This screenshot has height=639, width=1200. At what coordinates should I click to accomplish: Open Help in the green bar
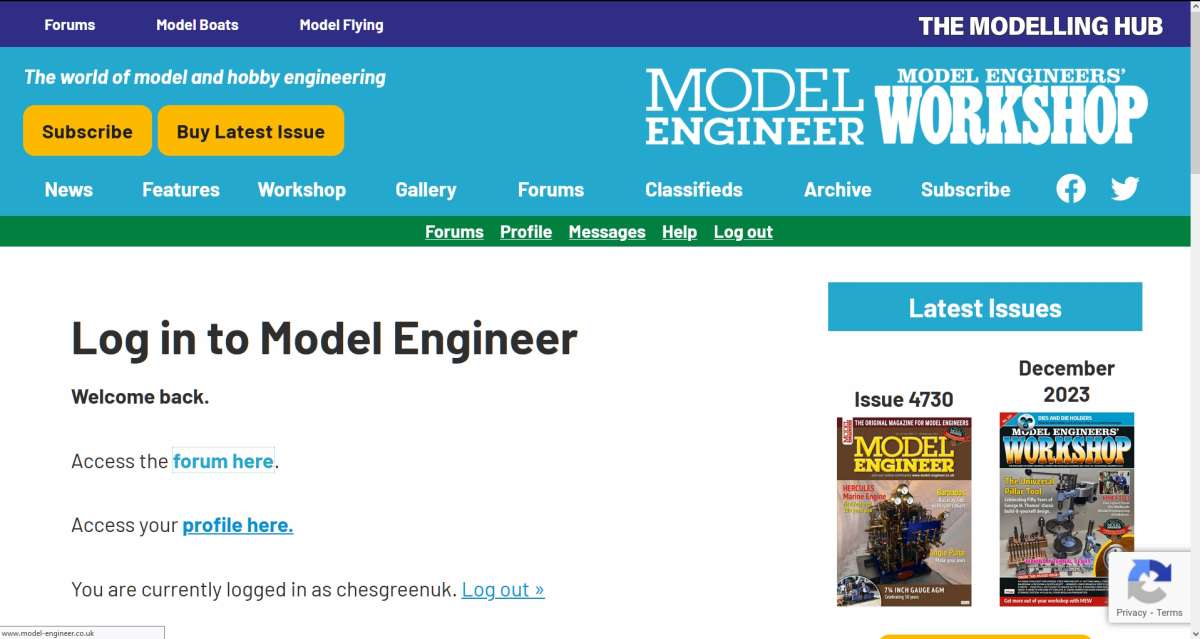679,232
